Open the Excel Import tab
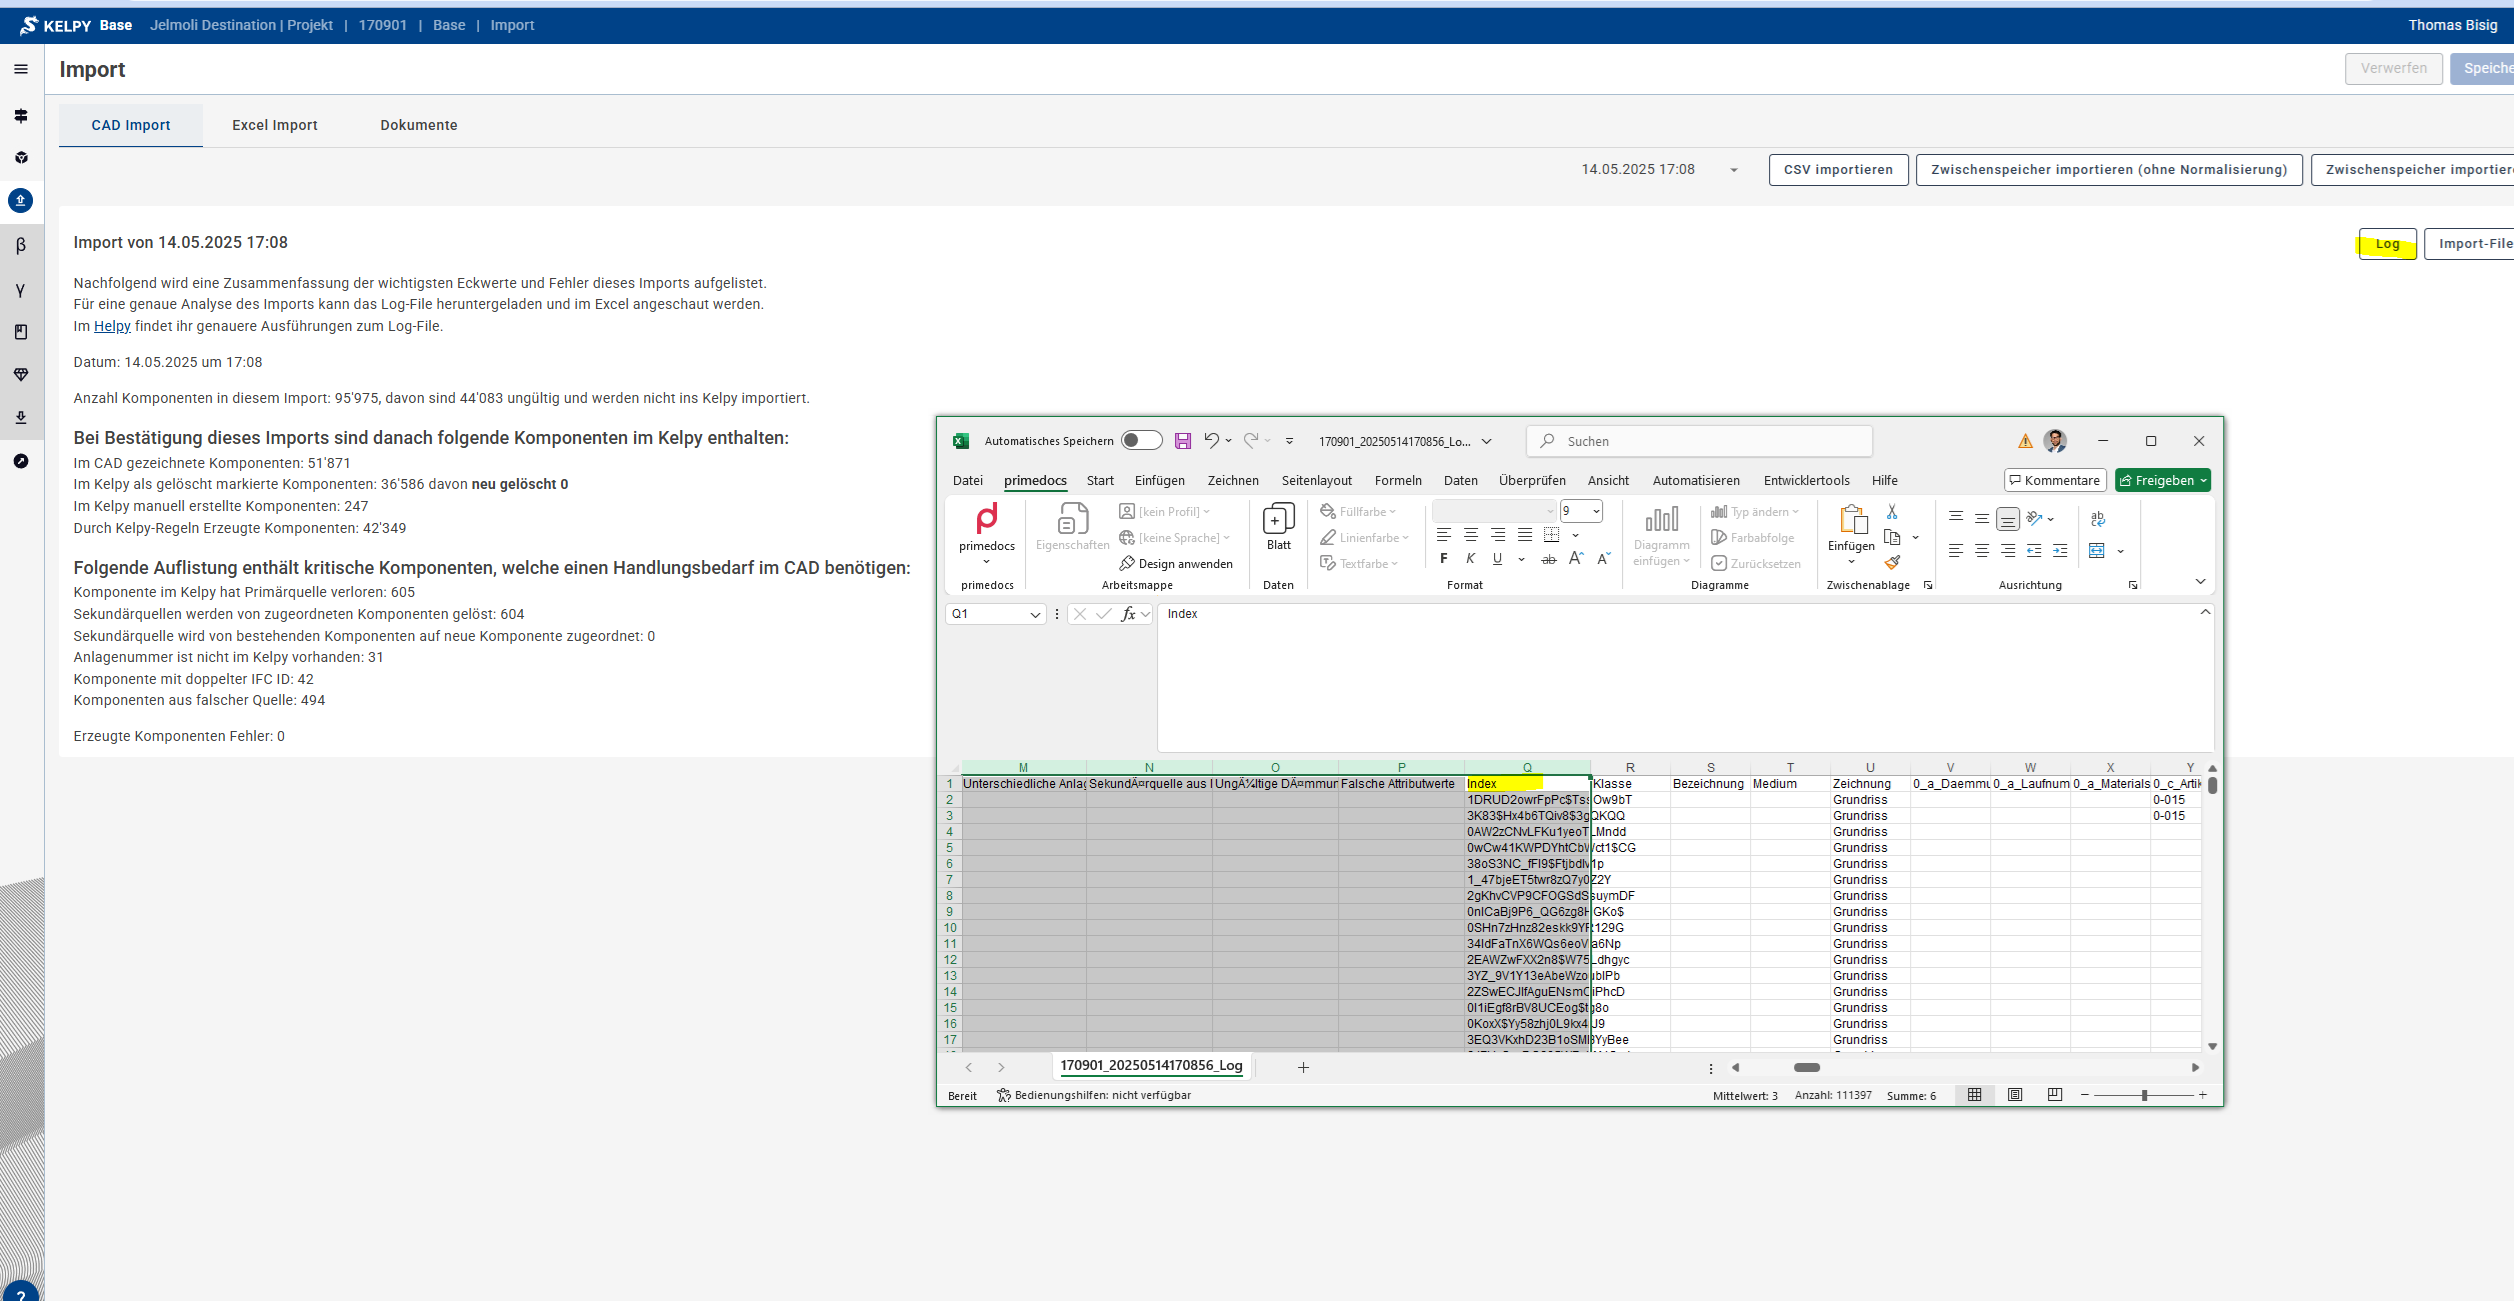This screenshot has height=1301, width=2514. coord(274,125)
